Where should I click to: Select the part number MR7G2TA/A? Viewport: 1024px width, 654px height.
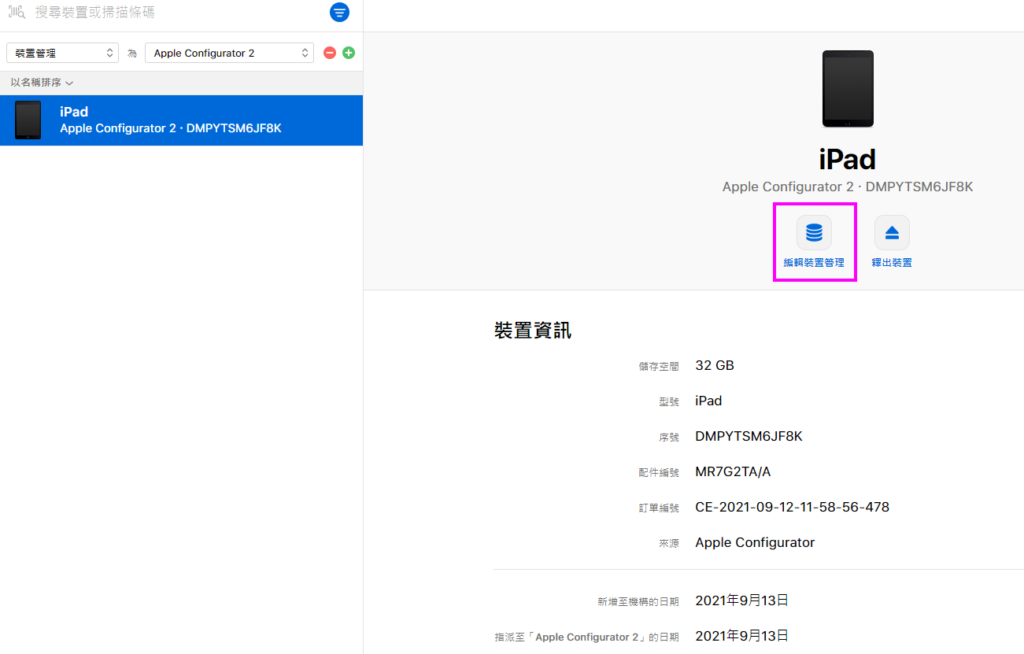click(733, 472)
